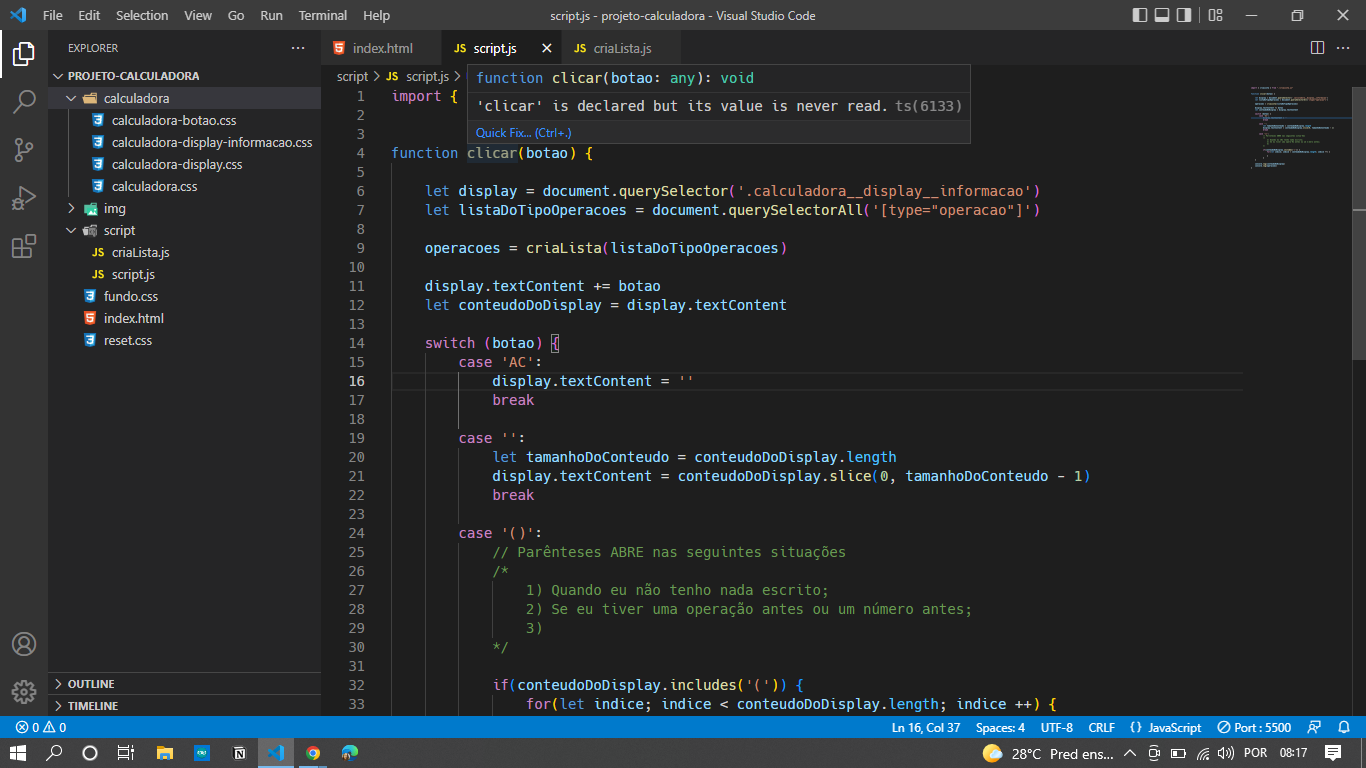Open the Help menu
This screenshot has height=768, width=1366.
click(376, 15)
